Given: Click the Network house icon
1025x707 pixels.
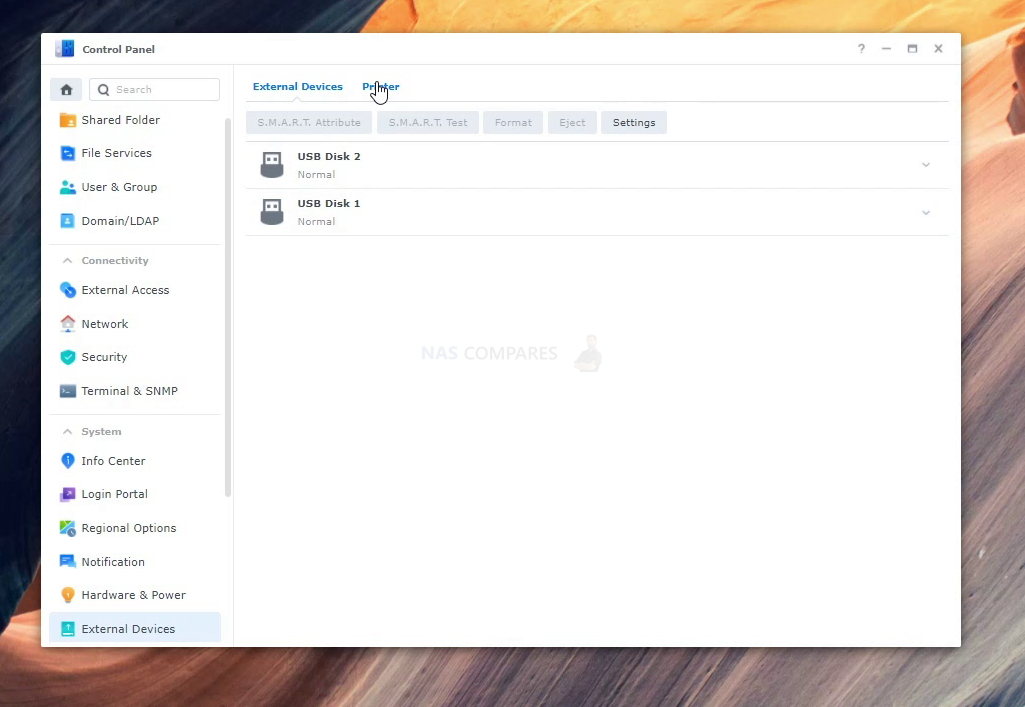Looking at the screenshot, I should [67, 323].
